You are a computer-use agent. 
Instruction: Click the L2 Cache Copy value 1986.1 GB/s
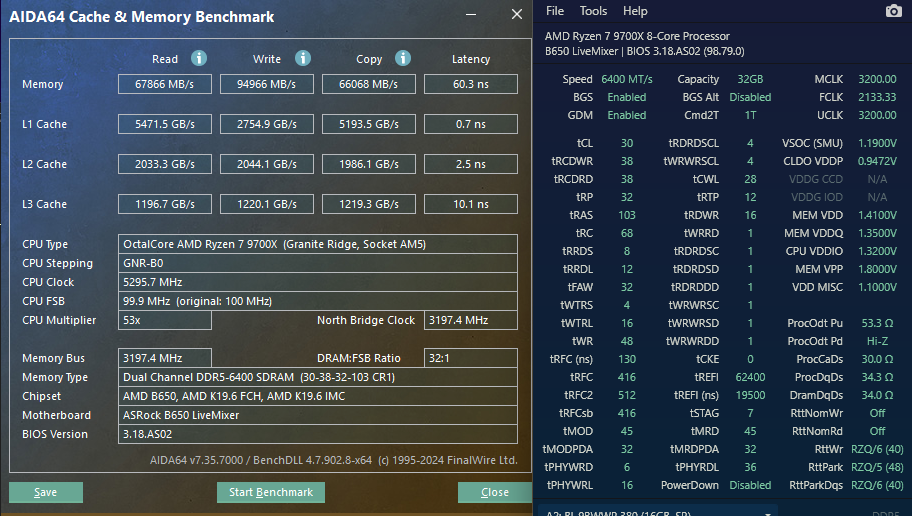click(x=369, y=165)
